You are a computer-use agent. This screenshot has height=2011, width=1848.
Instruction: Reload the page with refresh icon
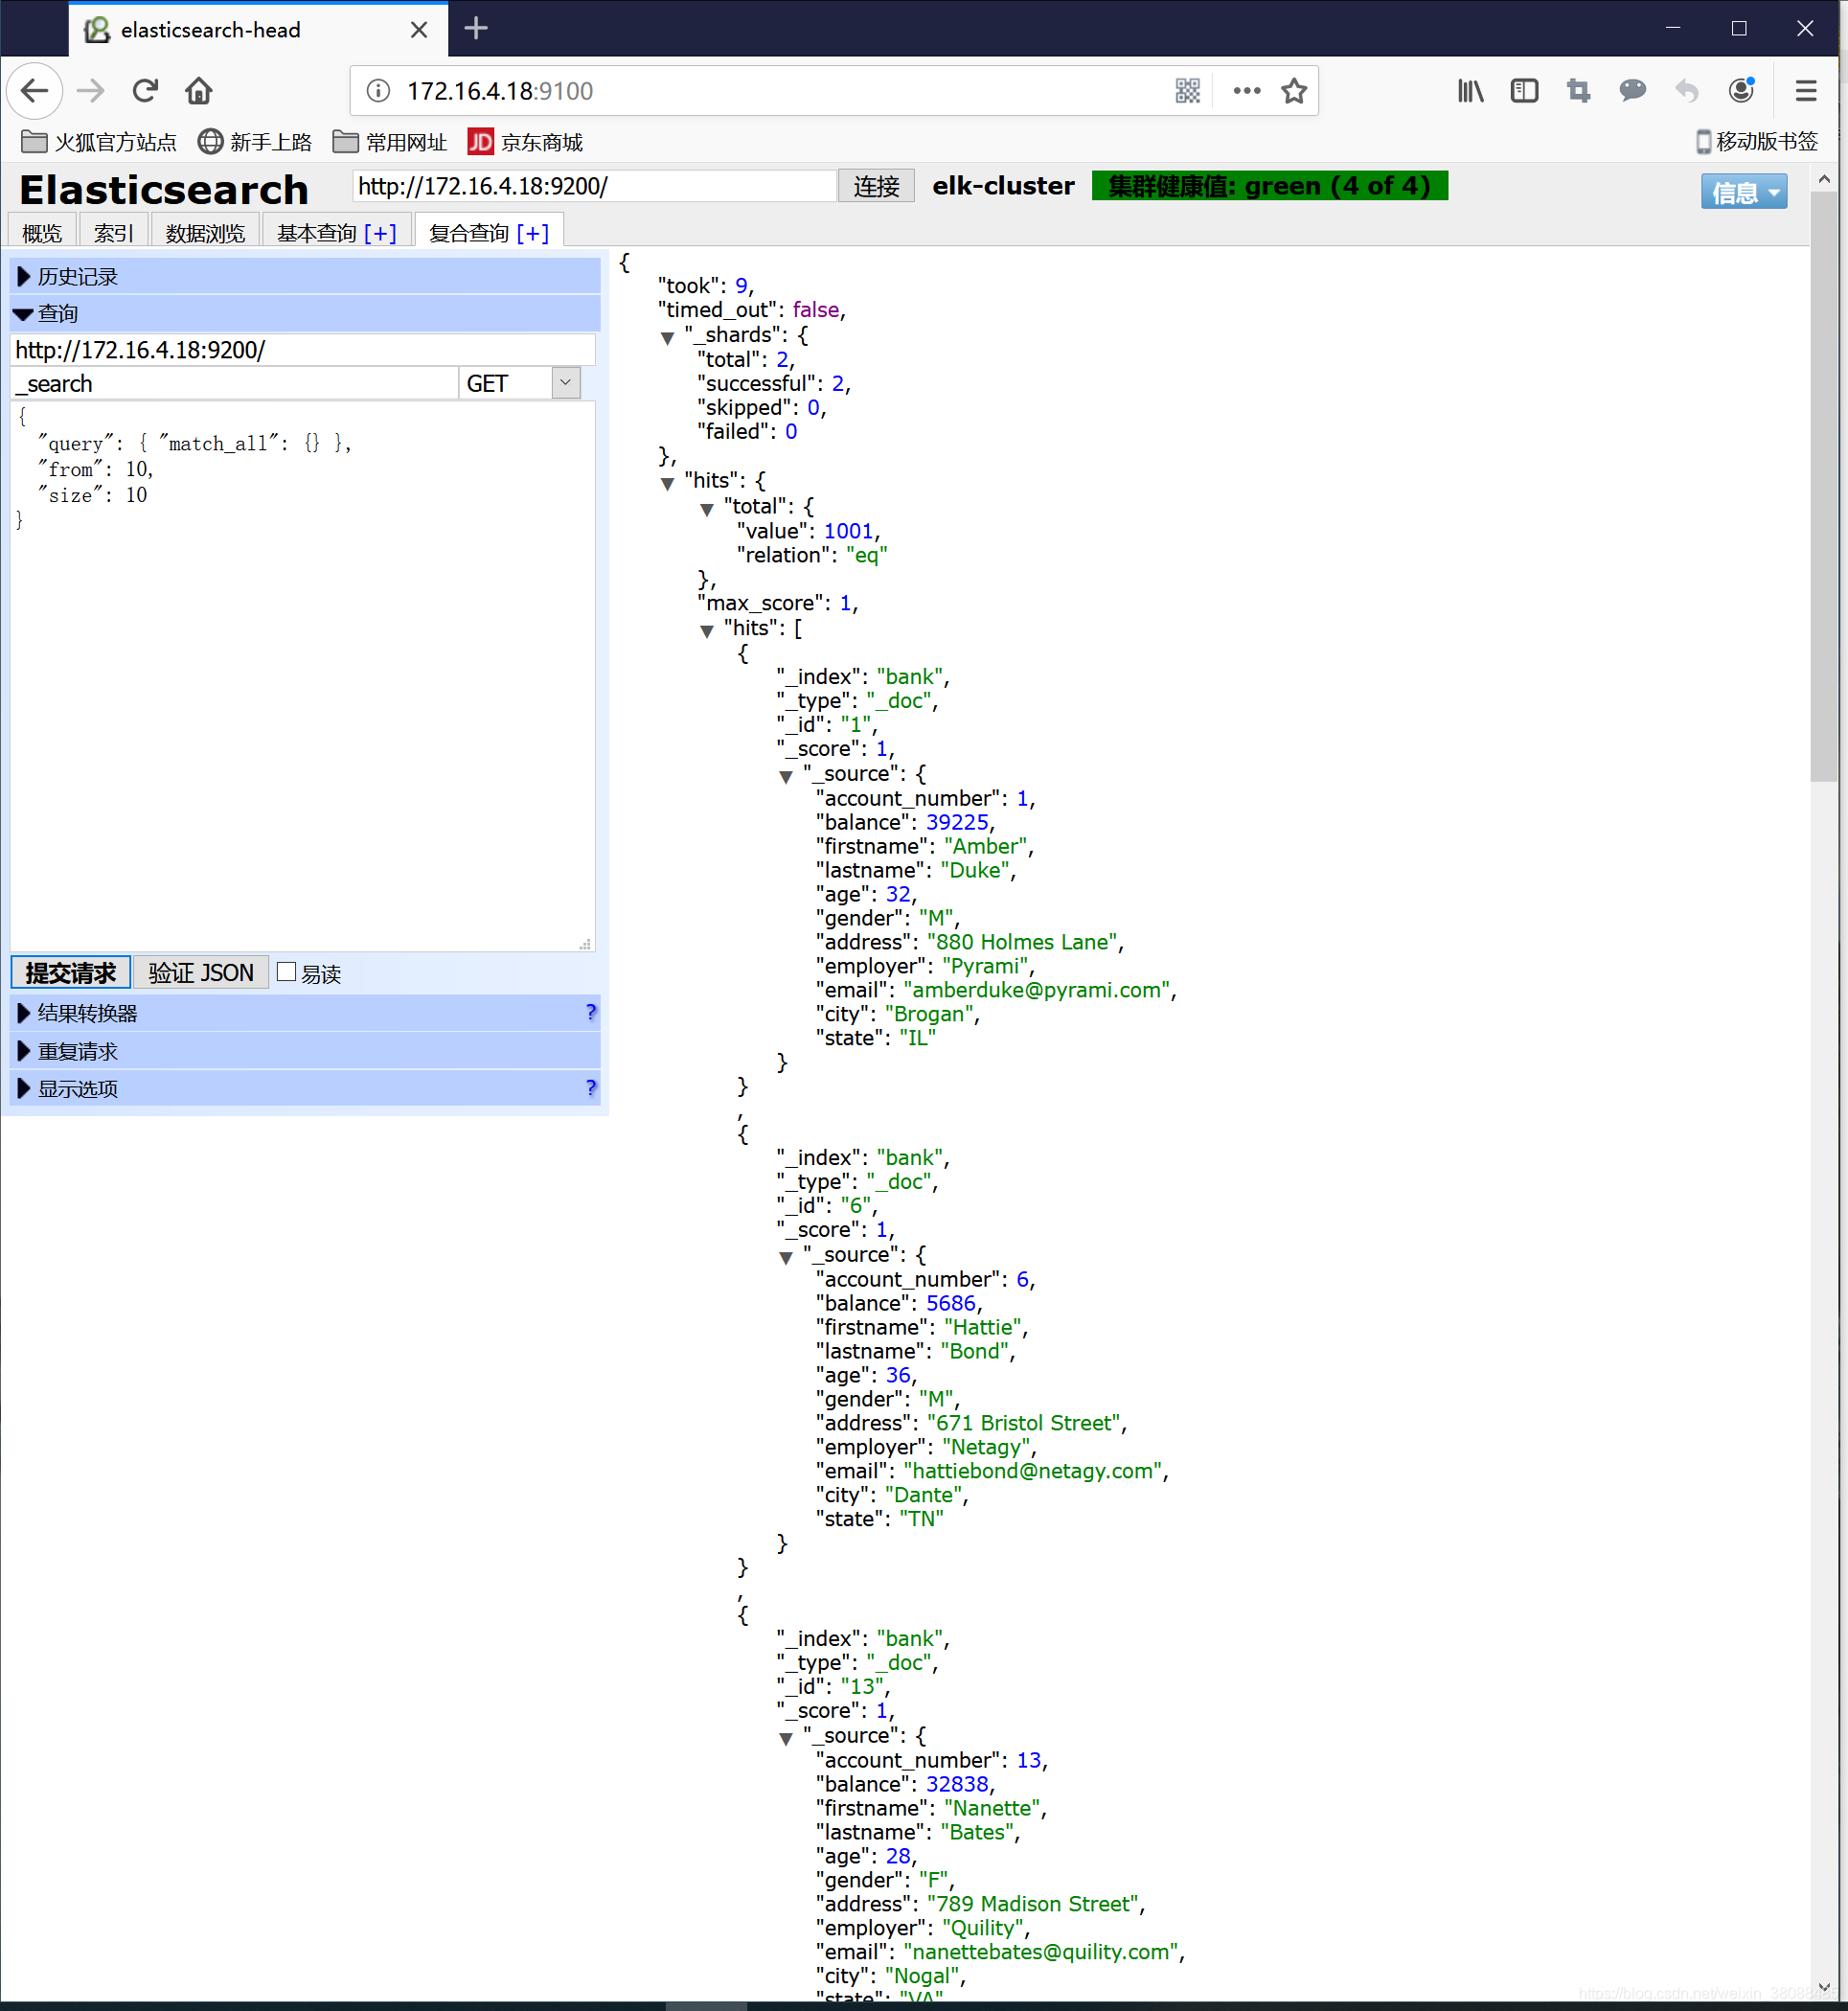(145, 91)
